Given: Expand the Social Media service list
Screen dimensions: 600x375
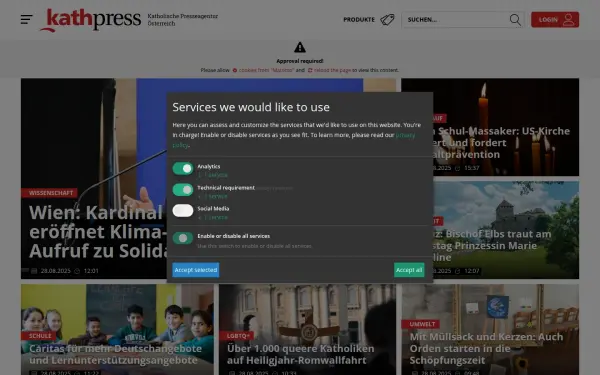Looking at the screenshot, I should coord(213,217).
